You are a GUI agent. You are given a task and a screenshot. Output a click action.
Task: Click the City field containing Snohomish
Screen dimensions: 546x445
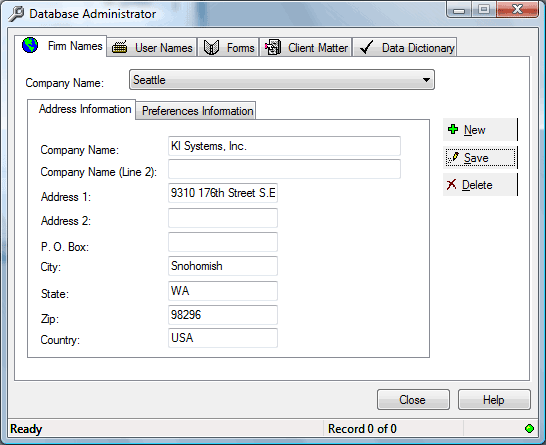tap(223, 266)
